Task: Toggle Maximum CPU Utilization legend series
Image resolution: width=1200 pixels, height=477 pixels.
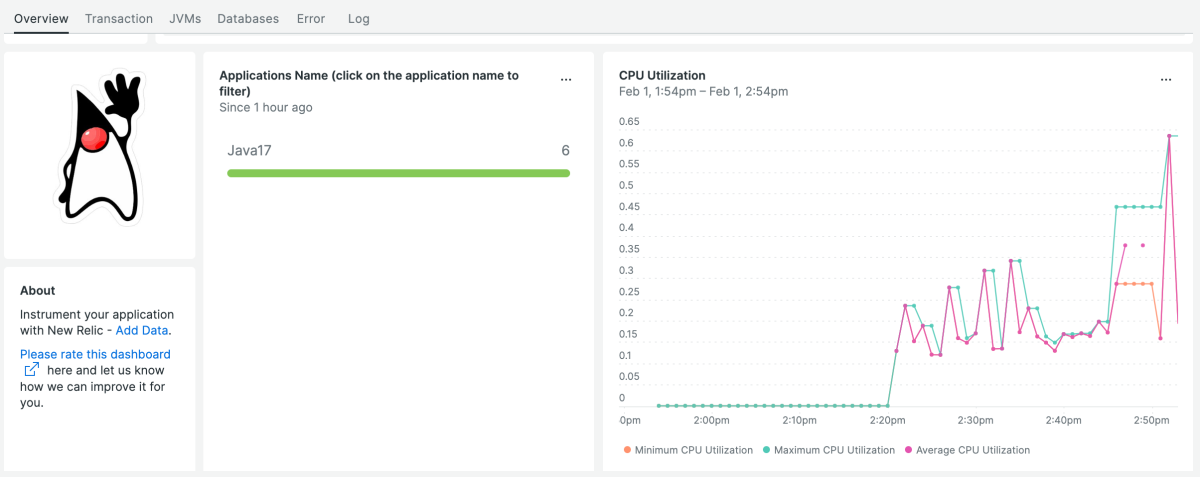Action: pyautogui.click(x=834, y=450)
